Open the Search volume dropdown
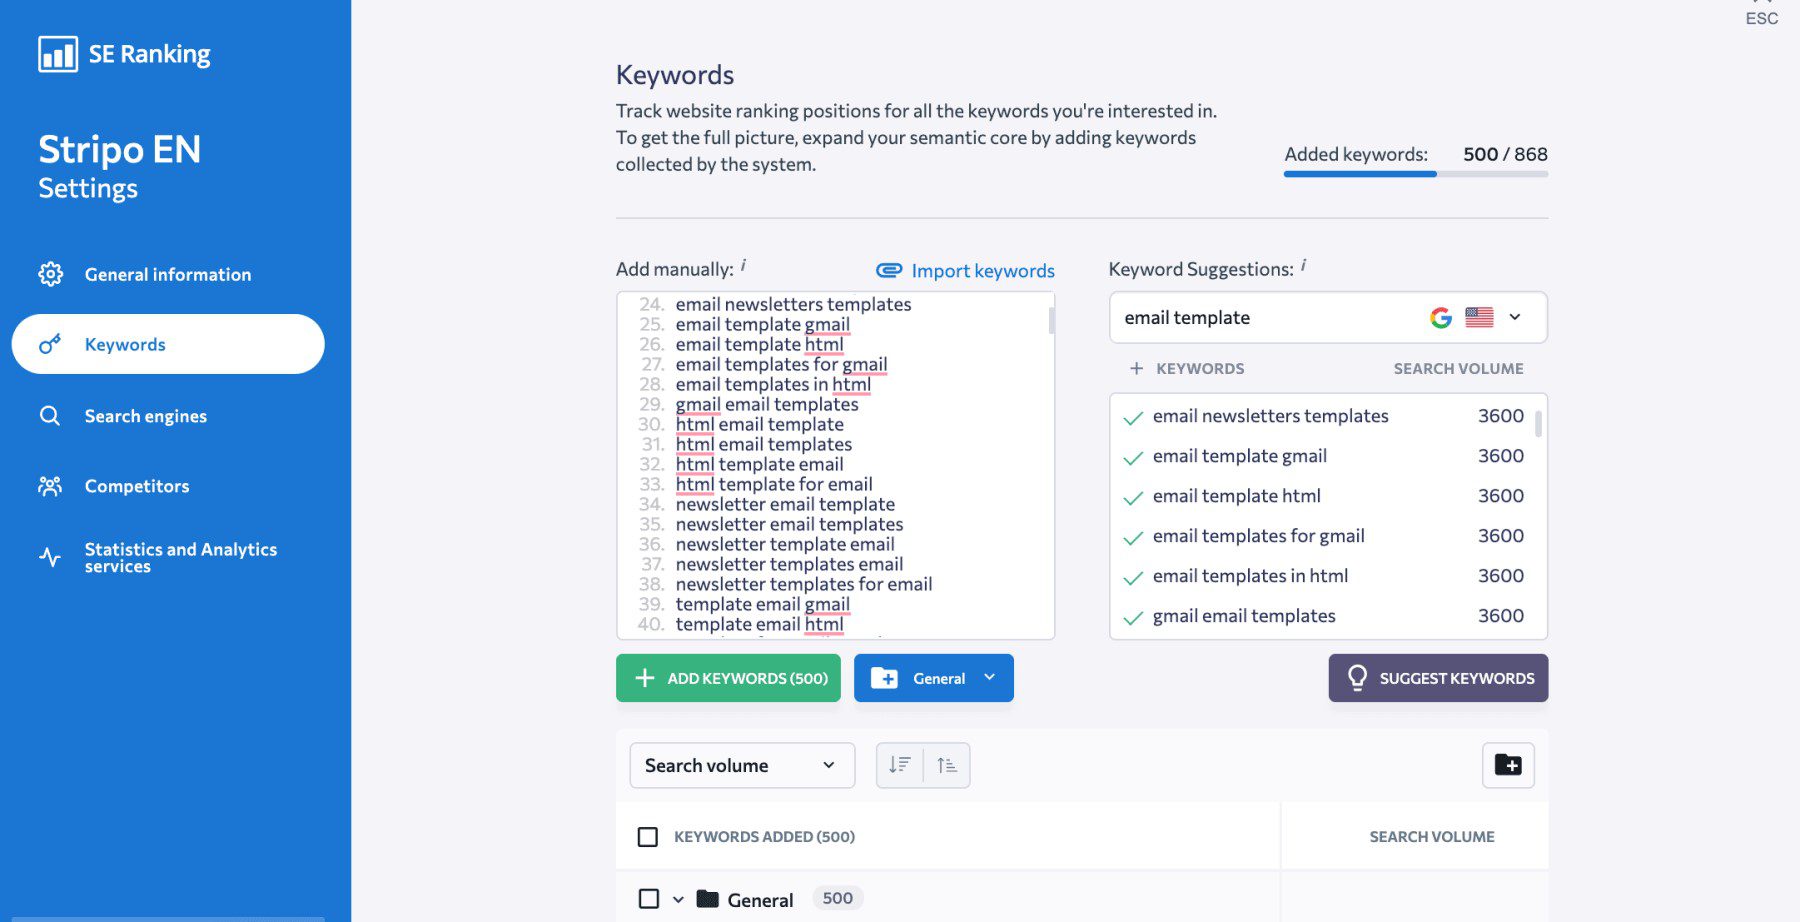This screenshot has width=1800, height=922. pos(740,765)
